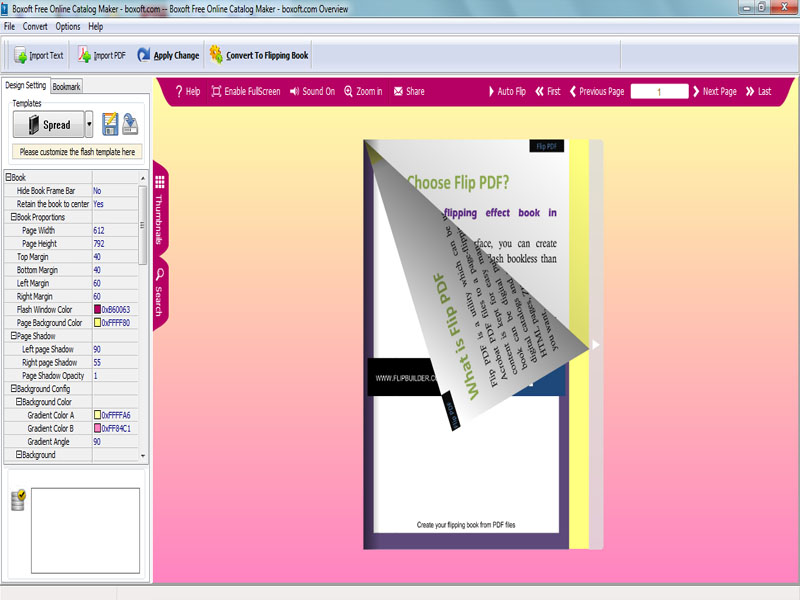Select the Bottom Margin row
Viewport: 800px width, 600px height.
pyautogui.click(x=71, y=270)
